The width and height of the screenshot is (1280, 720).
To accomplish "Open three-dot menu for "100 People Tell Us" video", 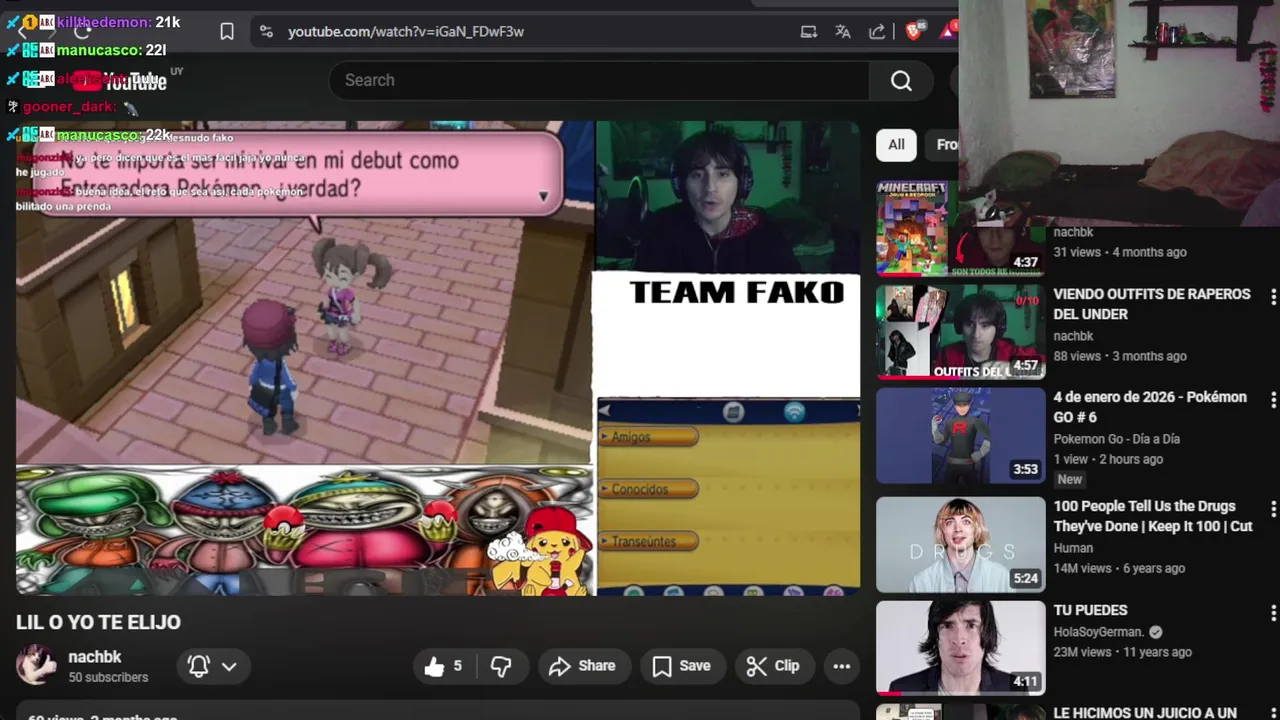I will pyautogui.click(x=1273, y=509).
